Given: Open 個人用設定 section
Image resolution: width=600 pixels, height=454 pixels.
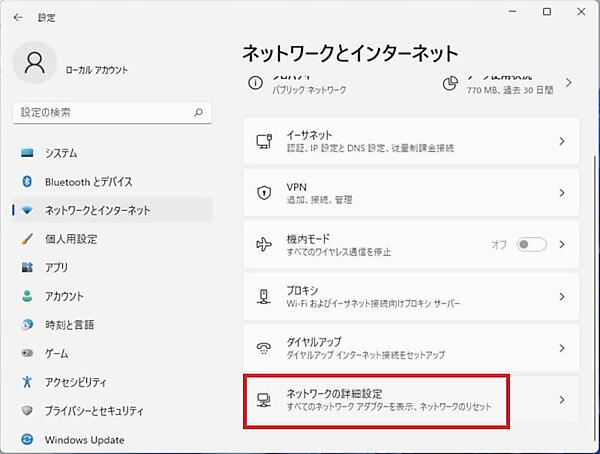Looking at the screenshot, I should 112,239.
